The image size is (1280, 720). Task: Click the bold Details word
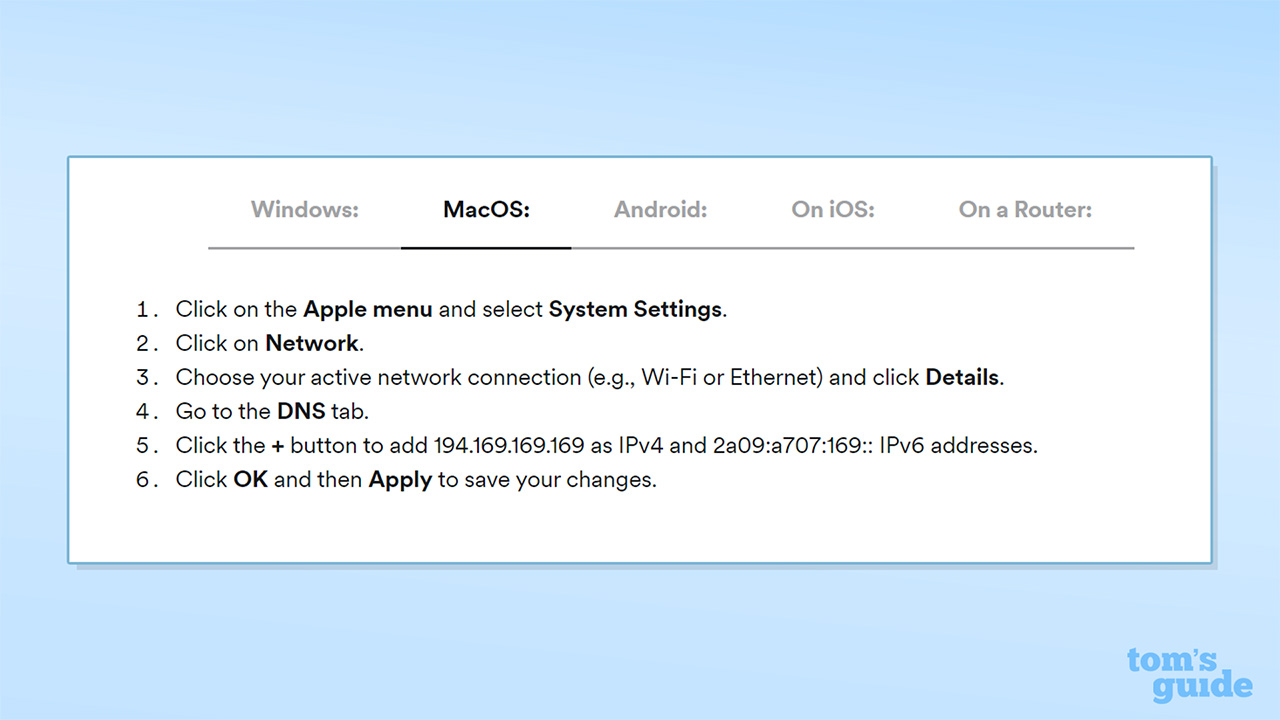(962, 377)
